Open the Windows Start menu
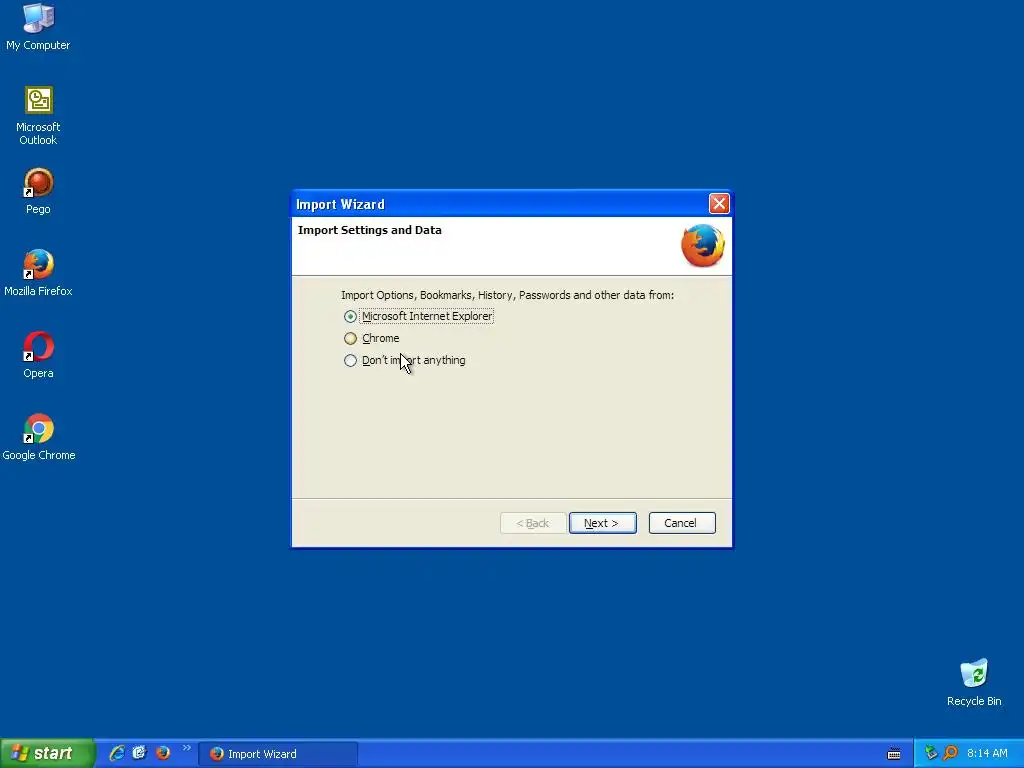Viewport: 1024px width, 768px height. click(x=47, y=753)
